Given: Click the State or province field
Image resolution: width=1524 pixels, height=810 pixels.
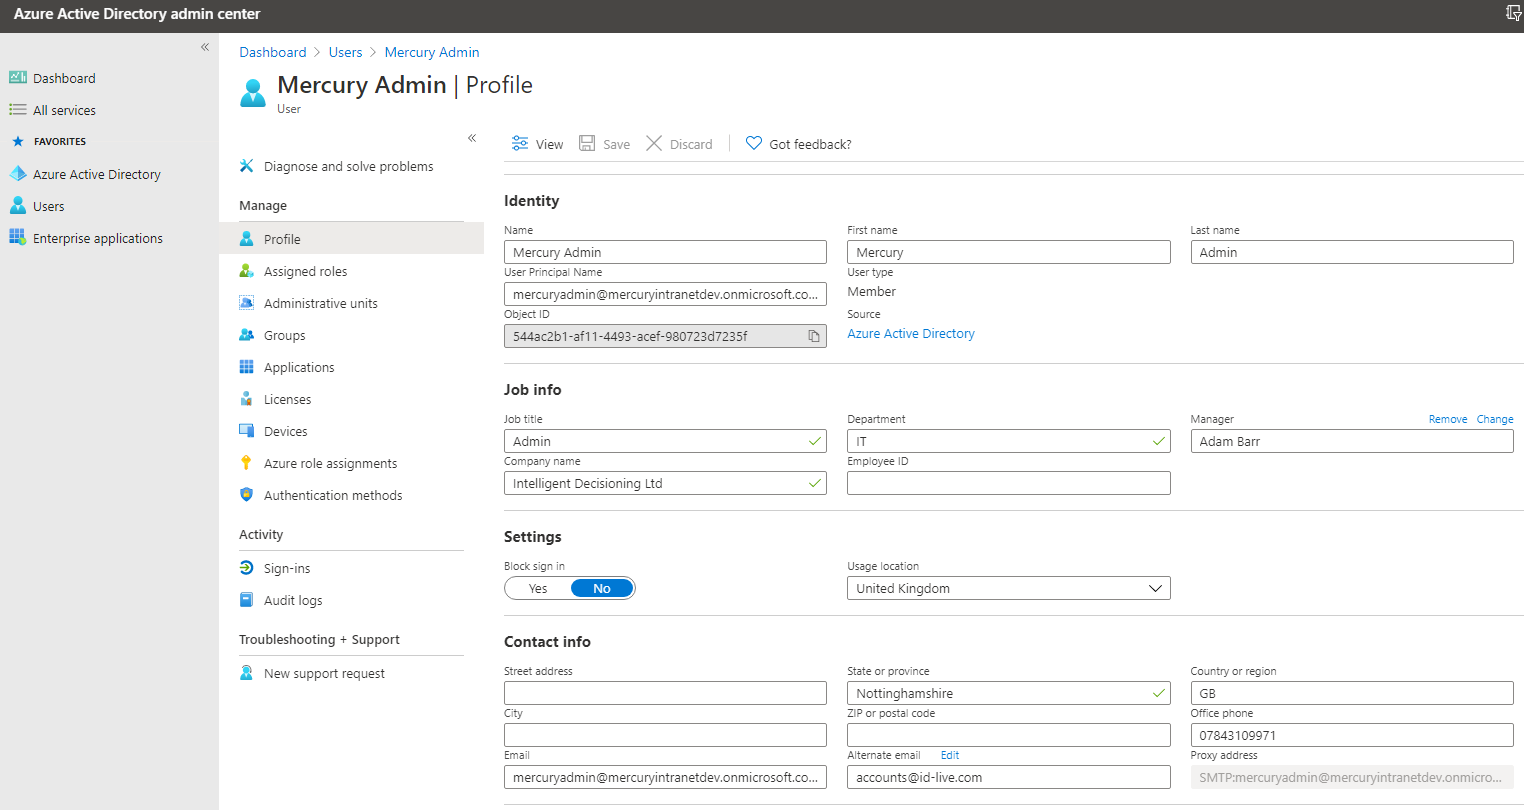Looking at the screenshot, I should 1008,693.
